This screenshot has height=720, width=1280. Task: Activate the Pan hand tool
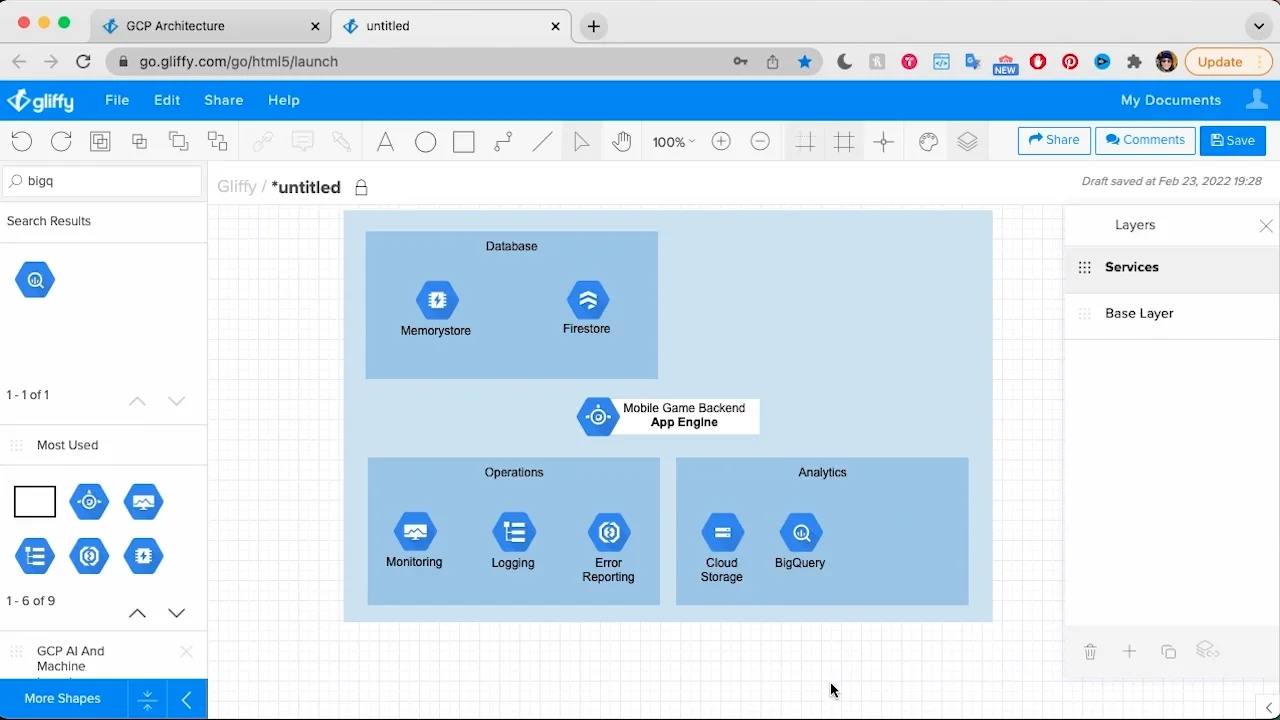click(622, 142)
